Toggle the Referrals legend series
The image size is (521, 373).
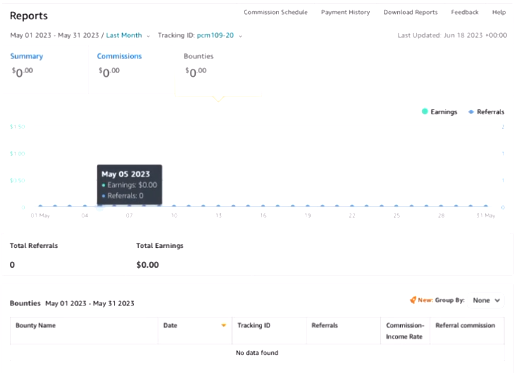click(486, 112)
